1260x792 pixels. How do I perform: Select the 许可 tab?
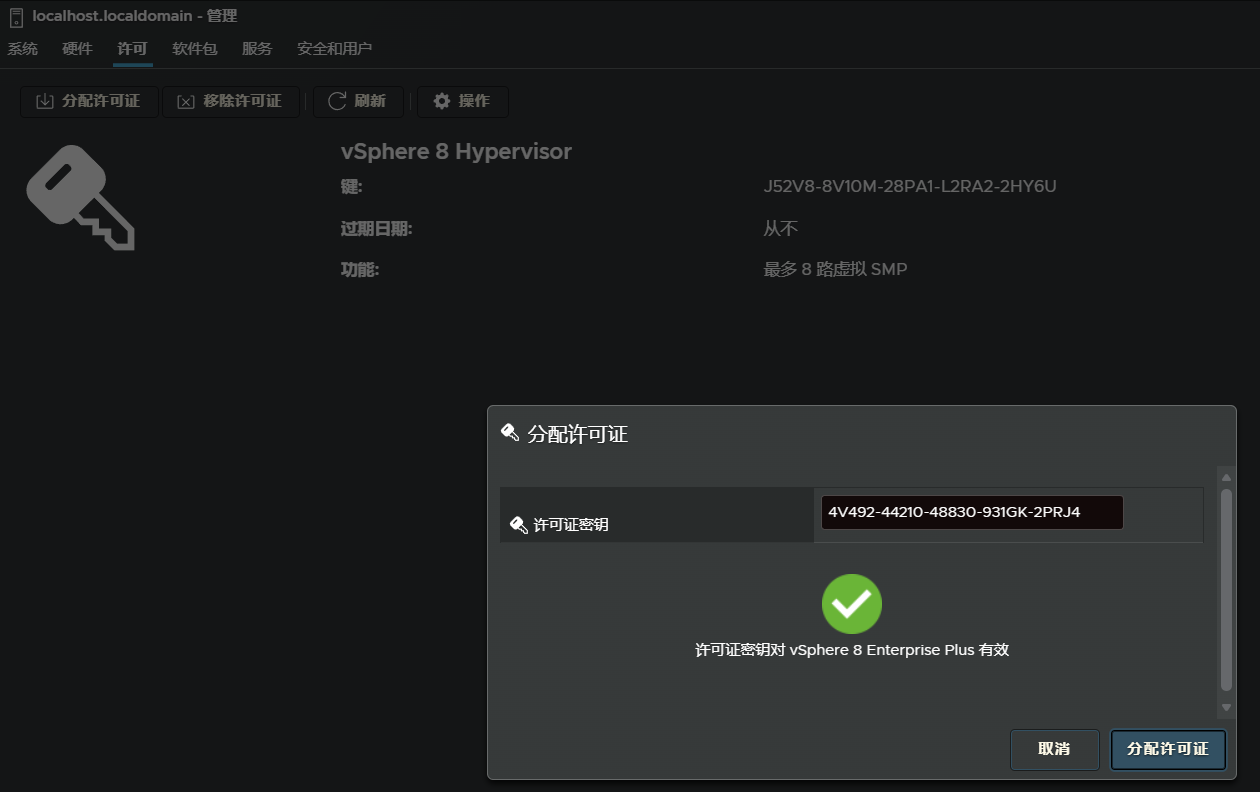pyautogui.click(x=132, y=49)
